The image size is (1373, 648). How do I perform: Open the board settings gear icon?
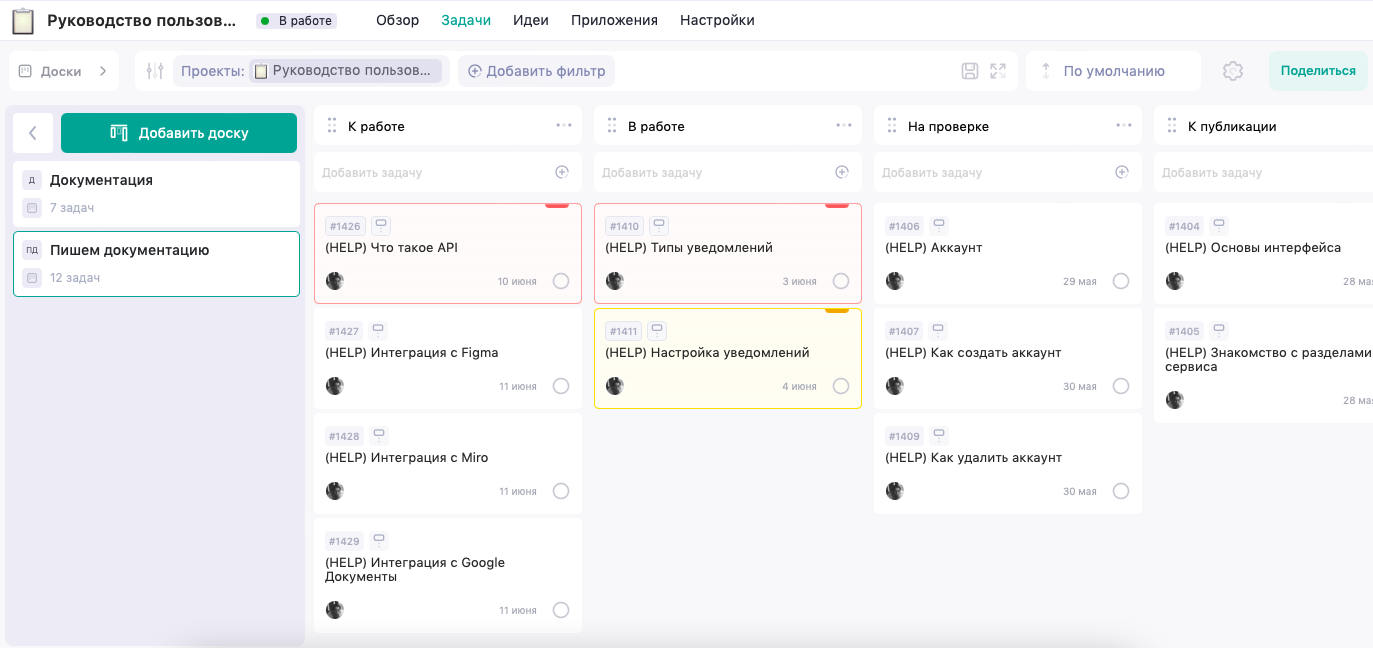pyautogui.click(x=1232, y=70)
